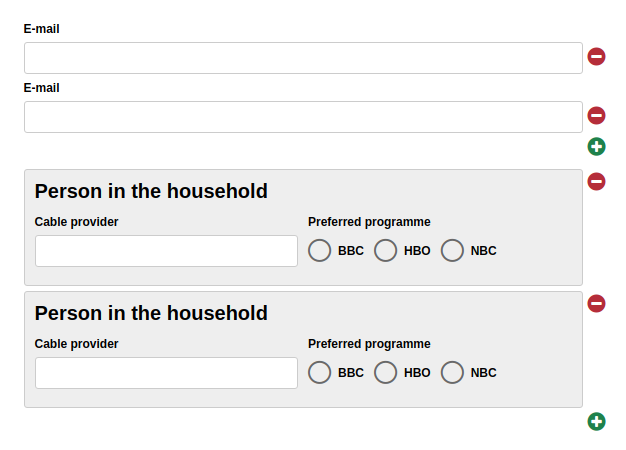Image resolution: width=626 pixels, height=450 pixels.
Task: Select BBC for second household person
Action: tap(320, 373)
